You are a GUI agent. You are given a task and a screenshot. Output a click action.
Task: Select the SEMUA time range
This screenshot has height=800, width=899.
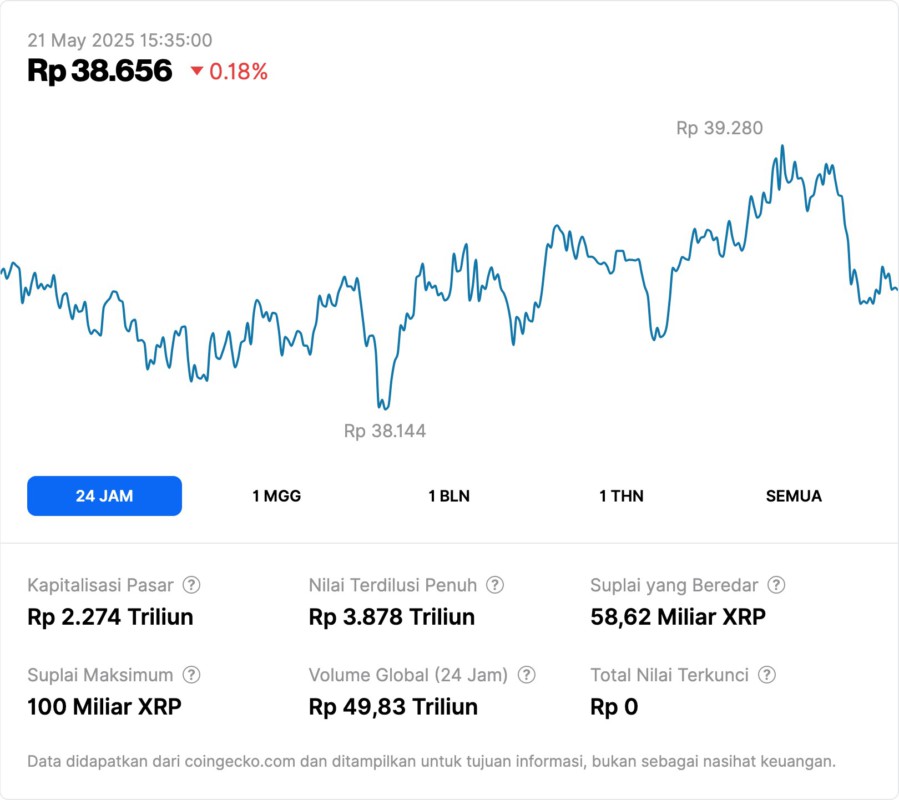794,496
